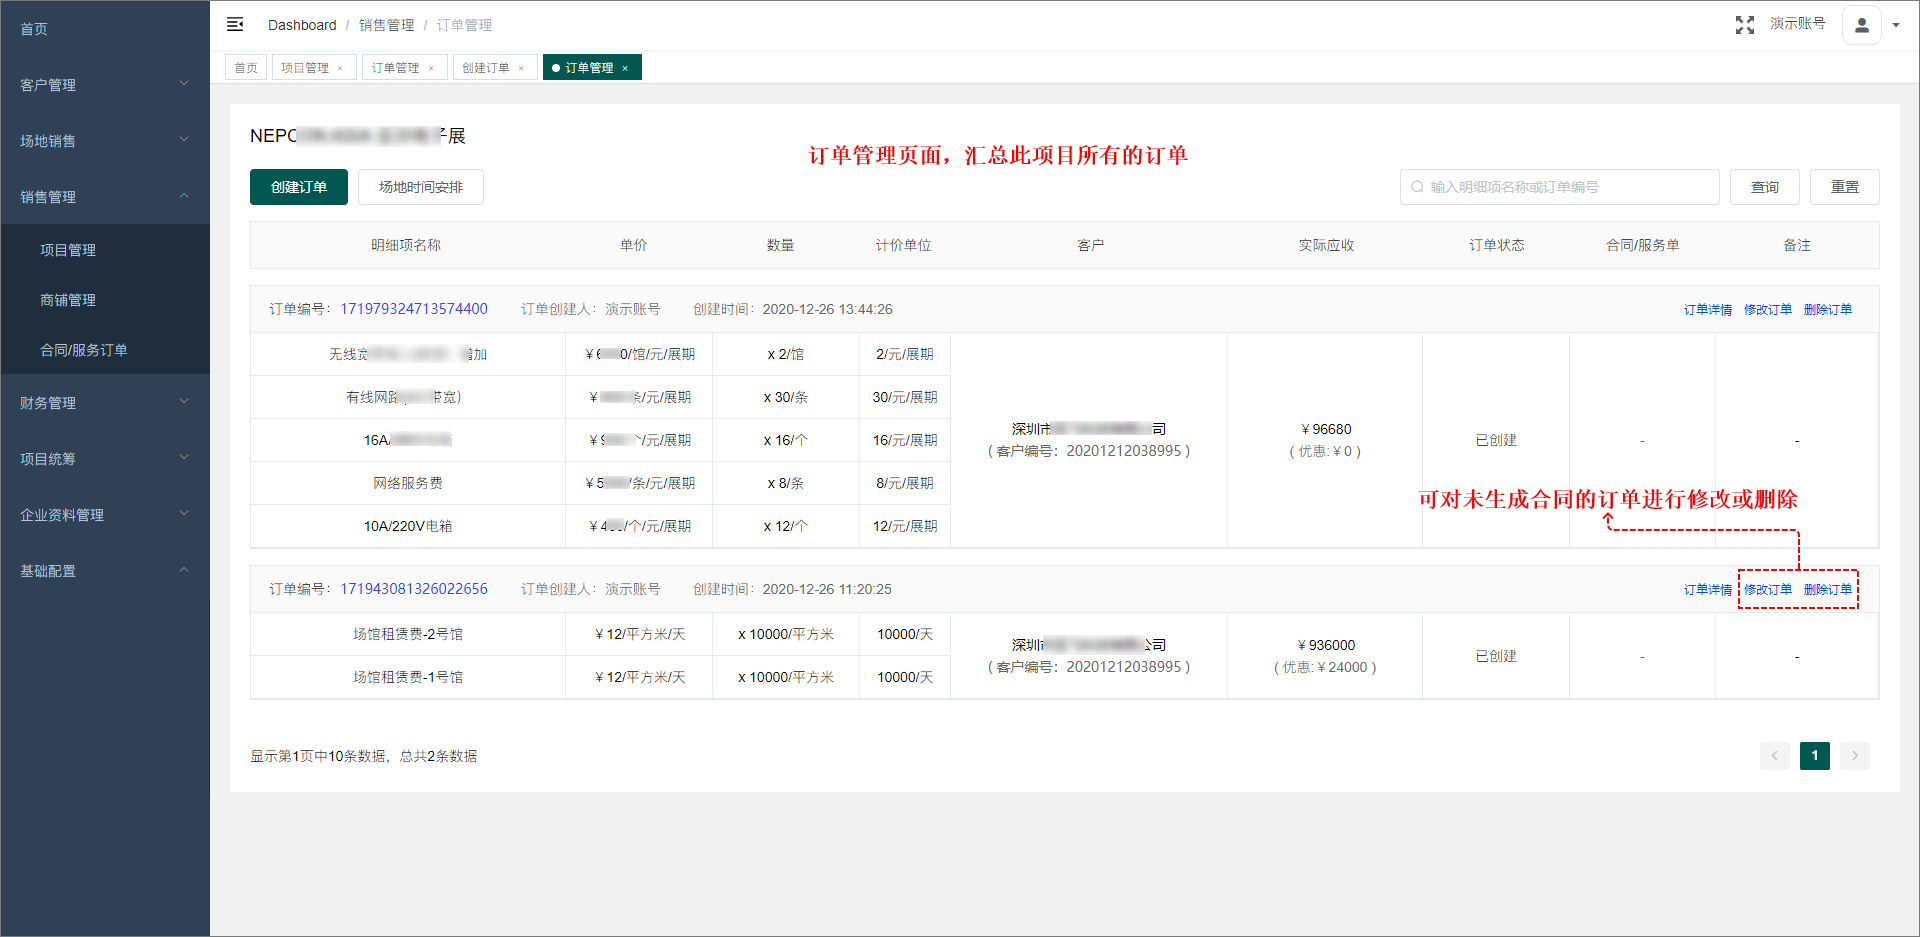
Task: Go to previous page arrow
Action: tap(1775, 756)
